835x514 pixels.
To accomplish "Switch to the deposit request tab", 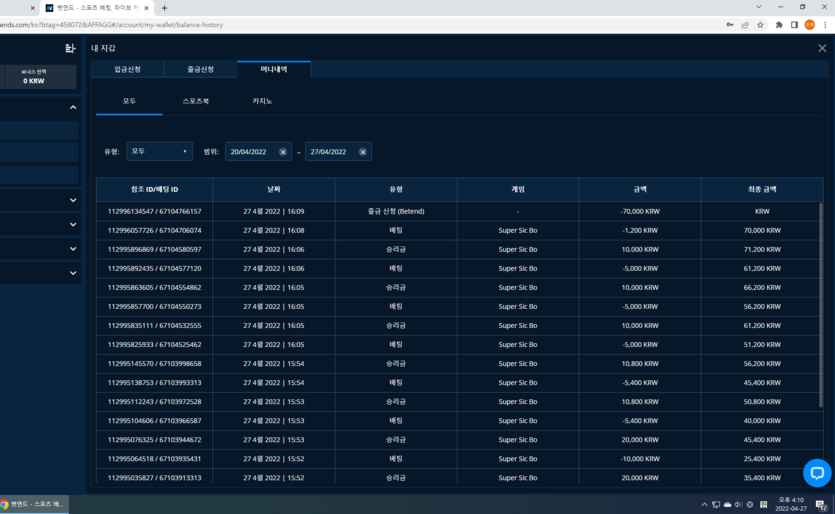I will pyautogui.click(x=128, y=69).
